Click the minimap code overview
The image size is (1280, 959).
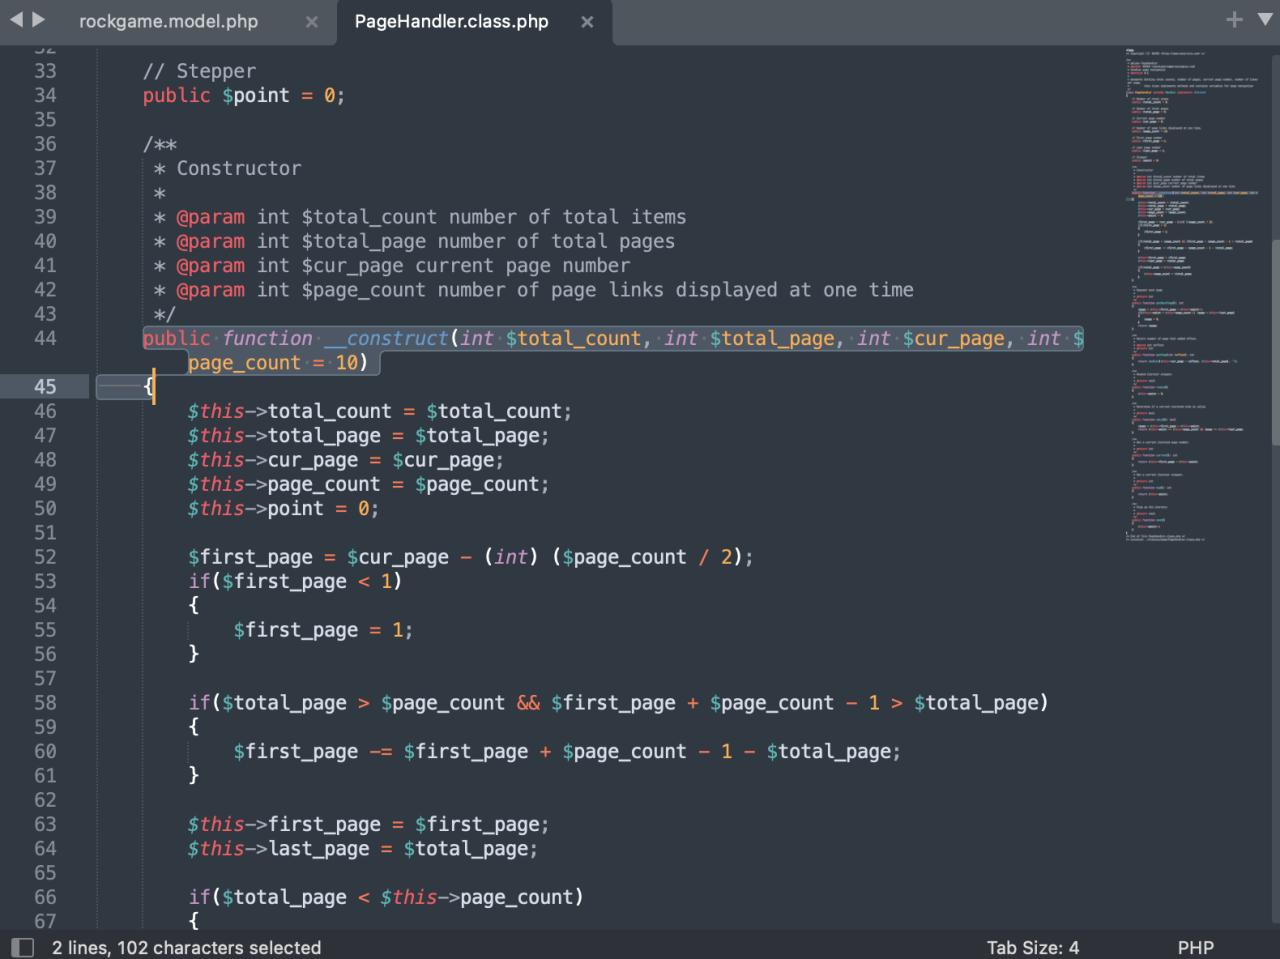point(1192,295)
